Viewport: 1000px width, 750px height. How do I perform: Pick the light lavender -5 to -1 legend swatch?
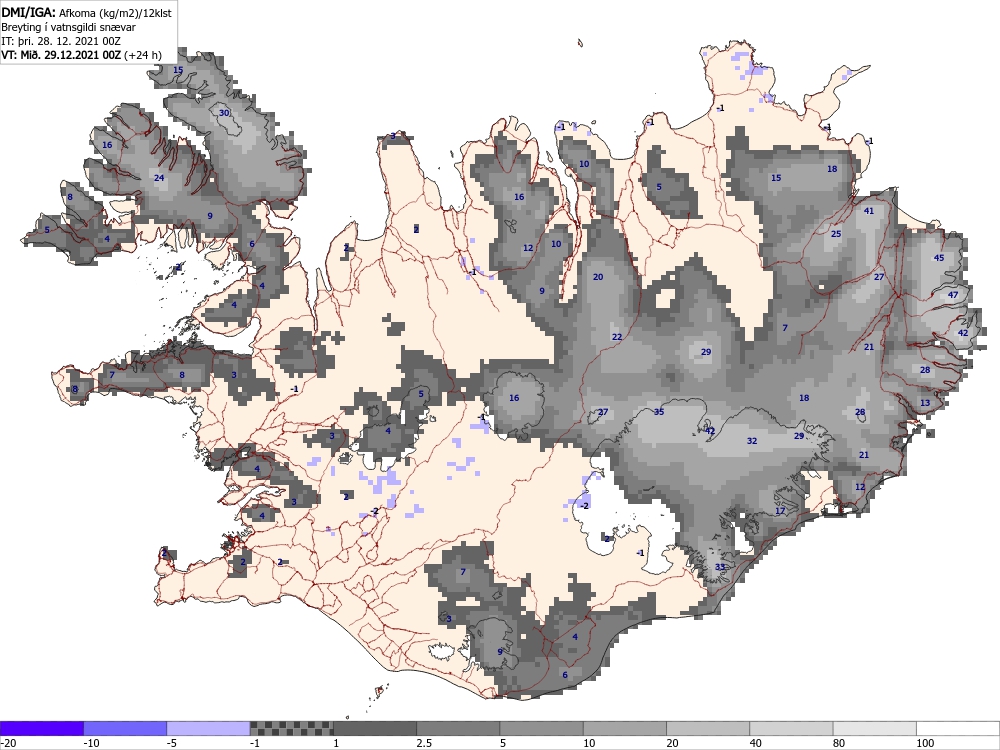209,728
